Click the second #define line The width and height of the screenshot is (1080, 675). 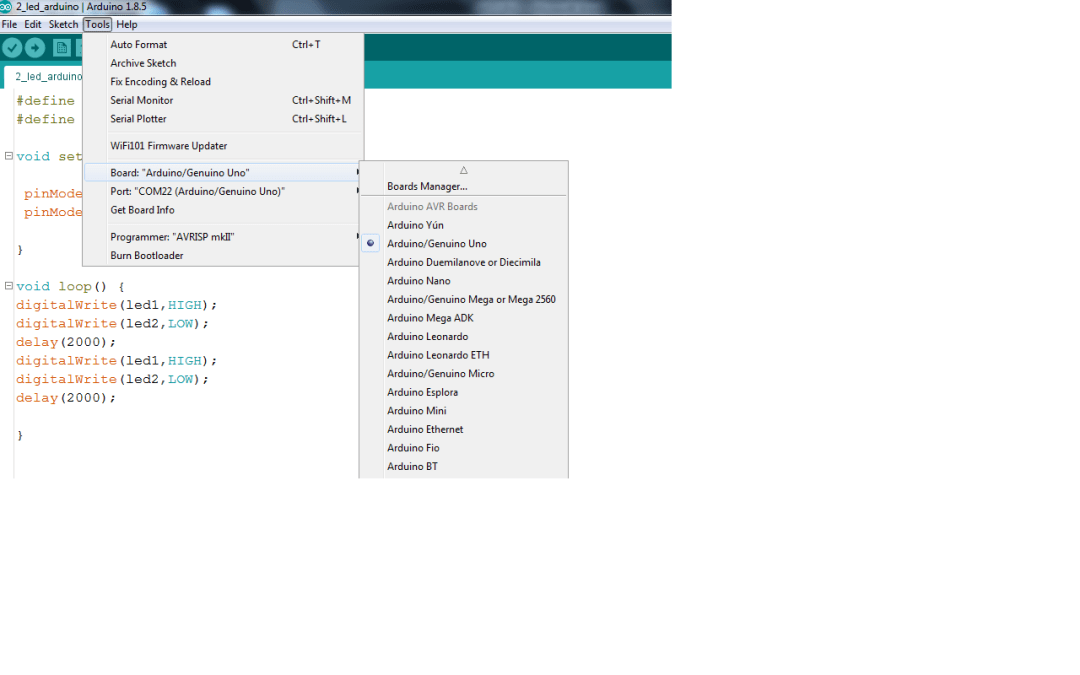(45, 119)
